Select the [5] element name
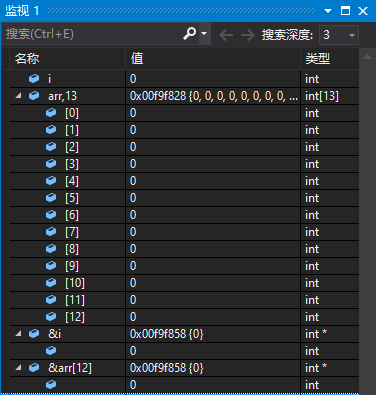 (72, 198)
